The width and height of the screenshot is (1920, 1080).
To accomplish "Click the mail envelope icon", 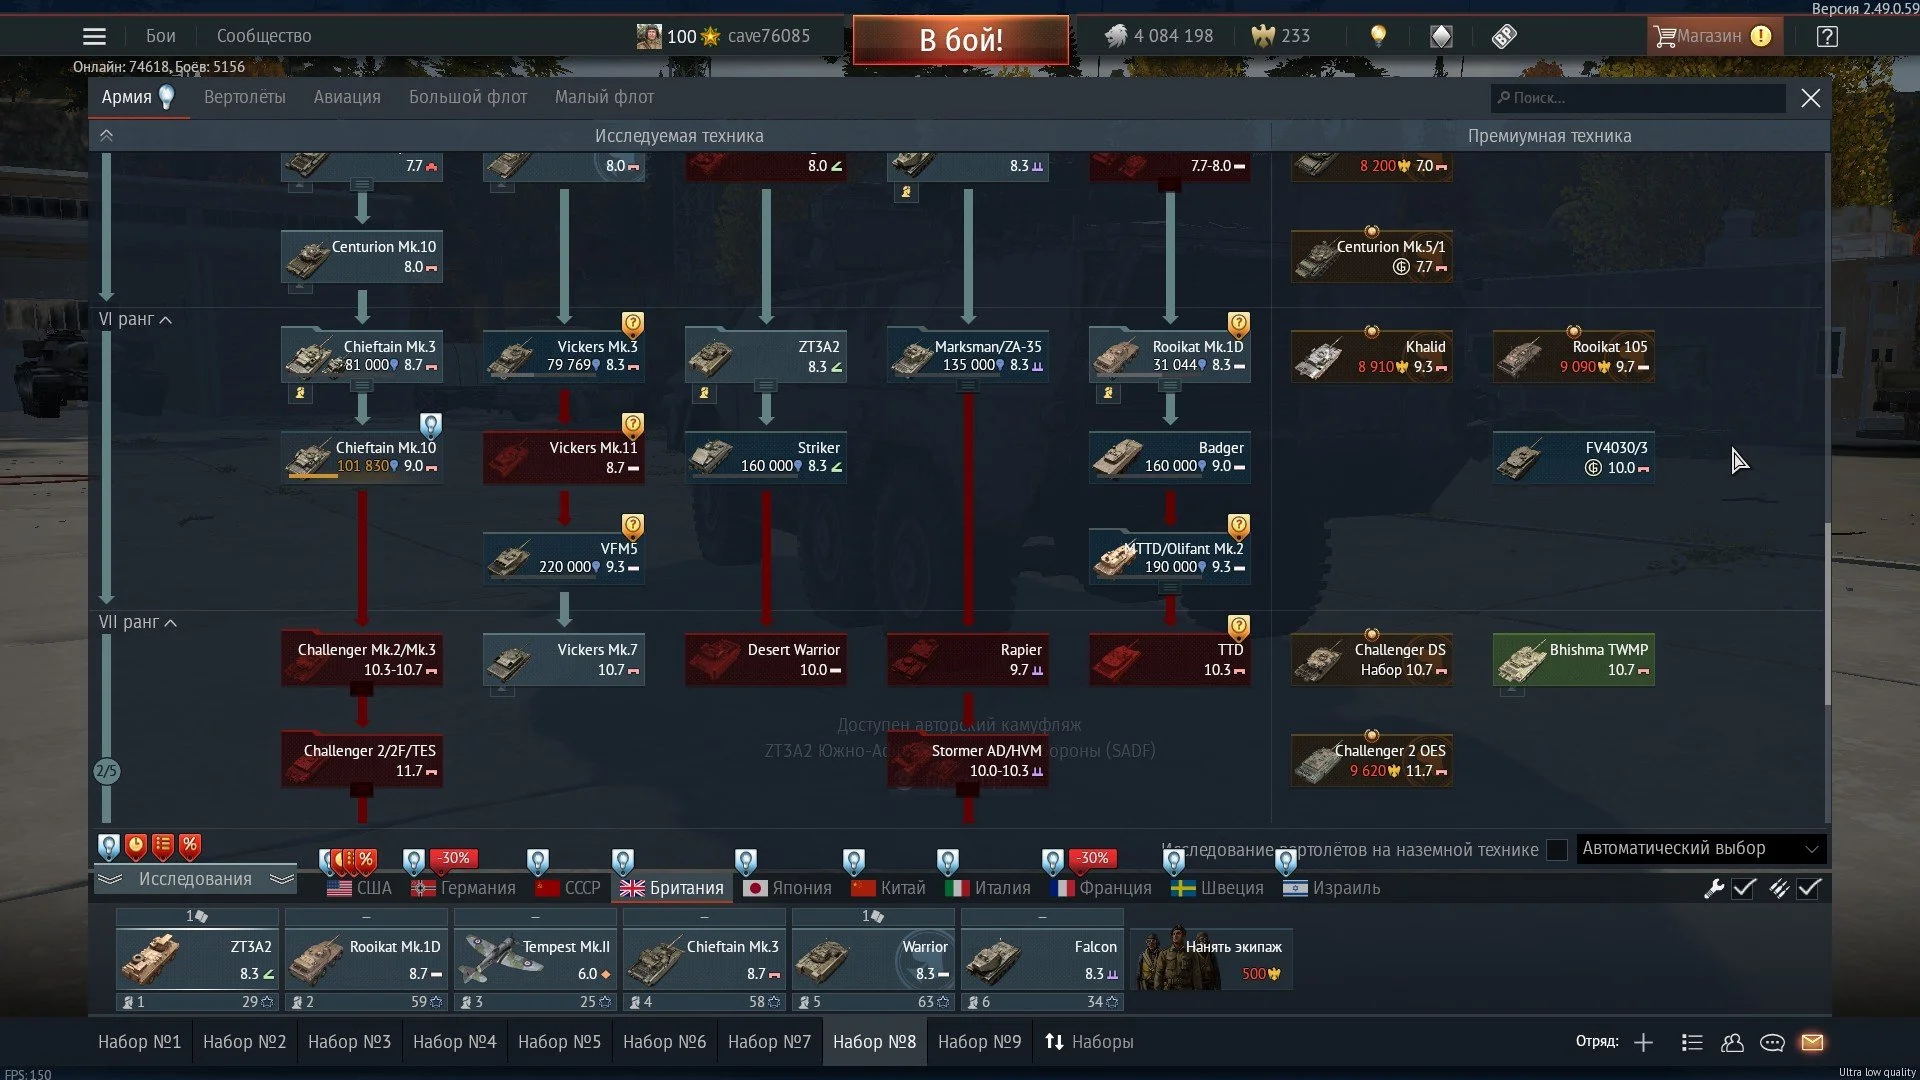I will tap(1812, 1042).
